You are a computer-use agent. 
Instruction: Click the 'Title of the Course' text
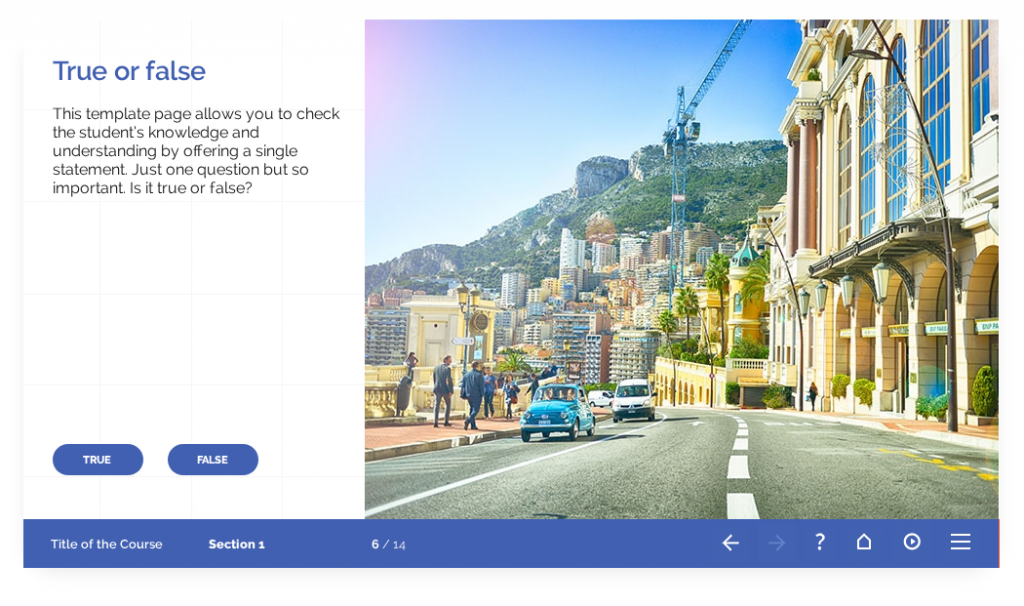coord(106,544)
